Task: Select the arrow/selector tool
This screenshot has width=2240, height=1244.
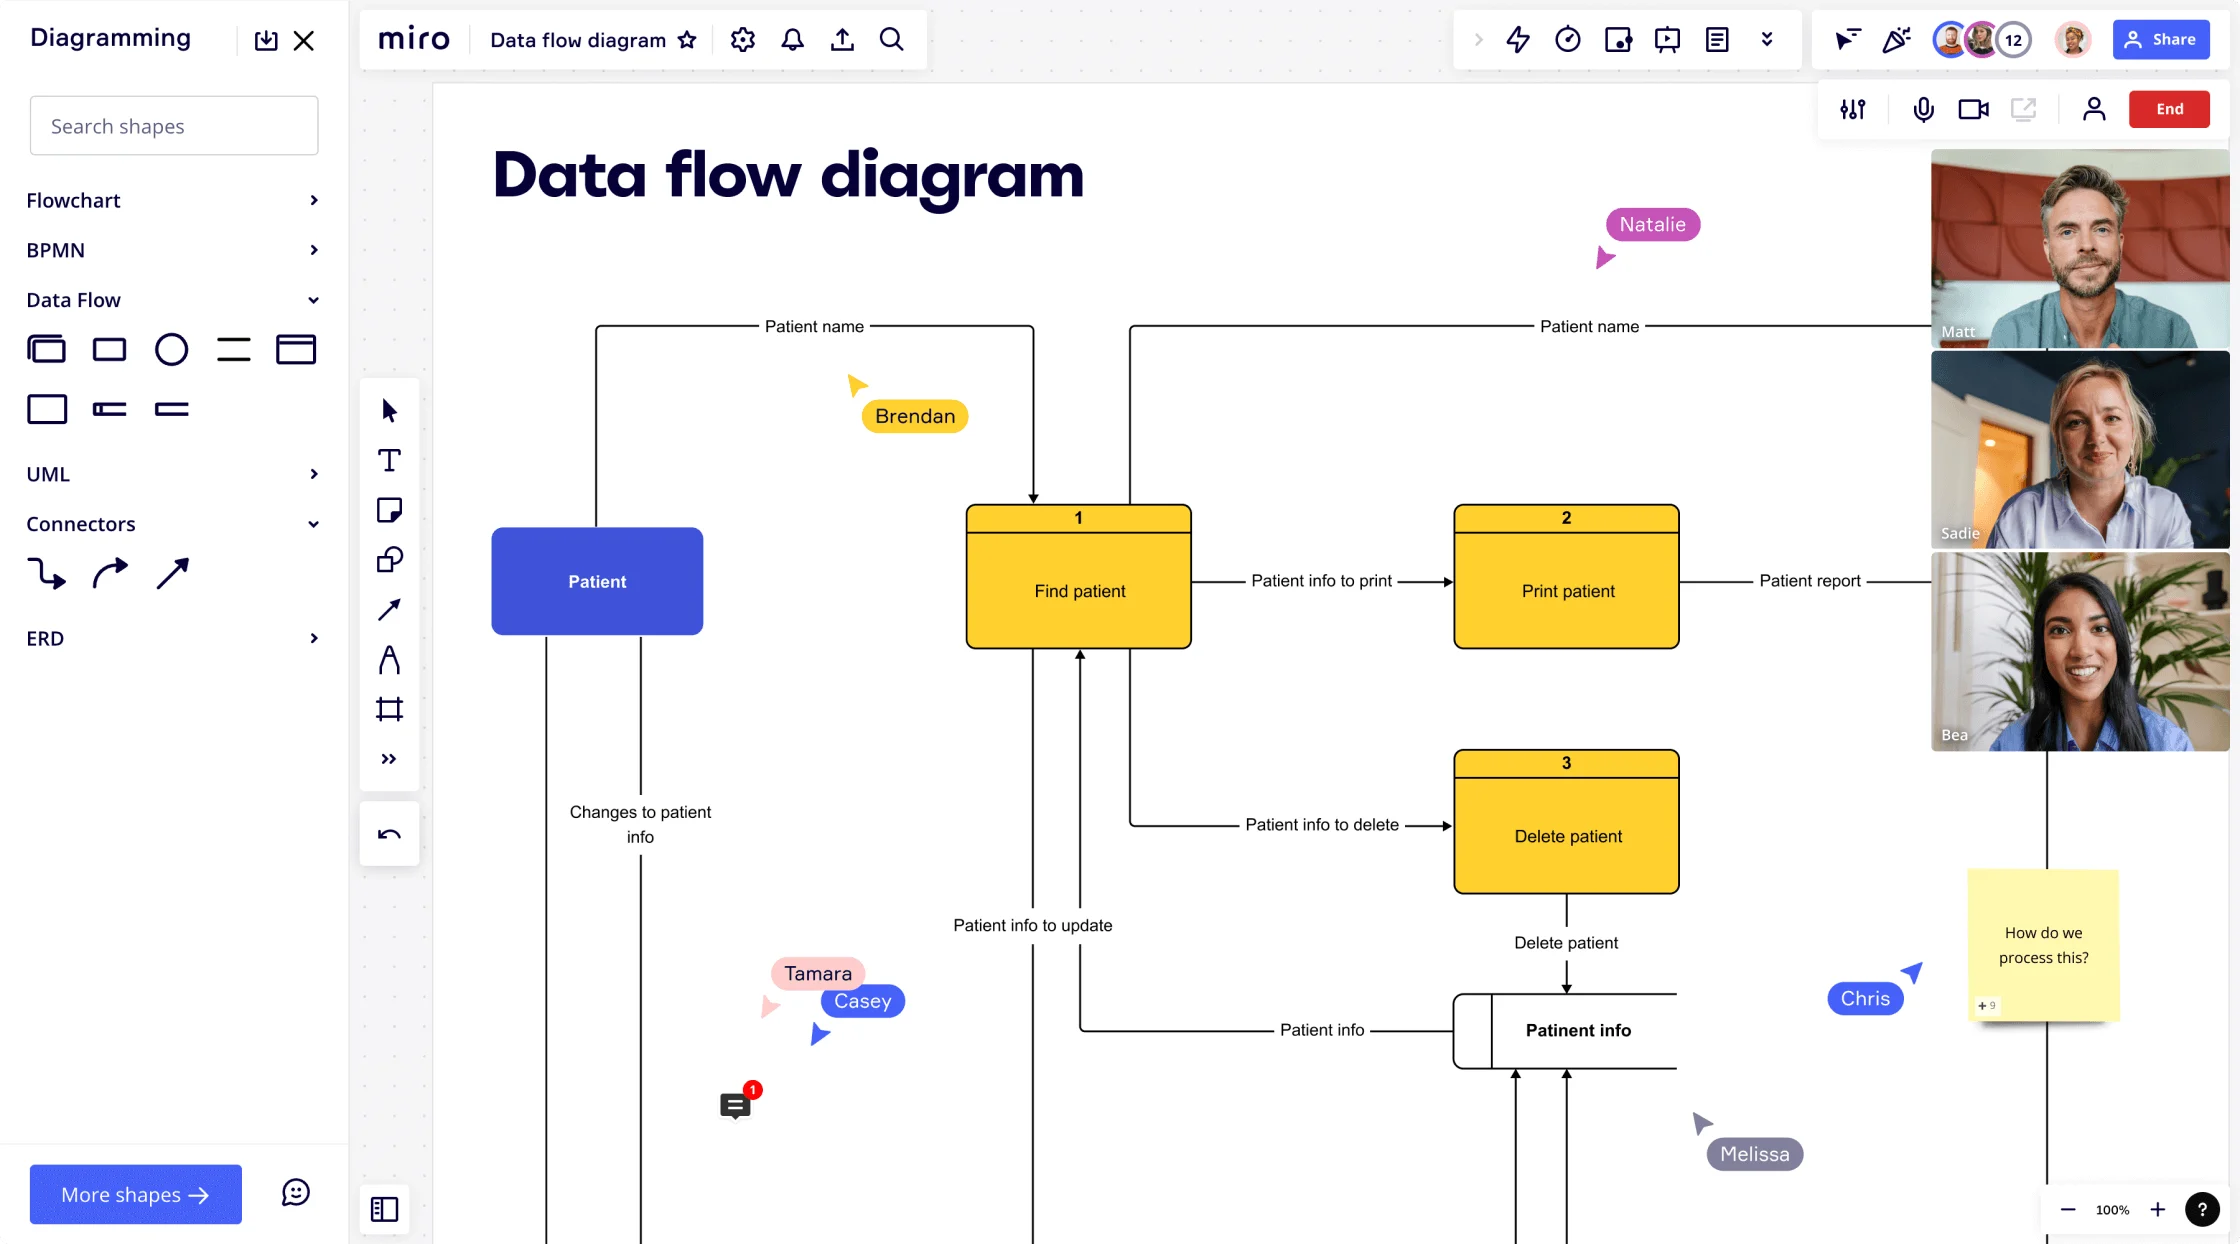Action: [389, 409]
